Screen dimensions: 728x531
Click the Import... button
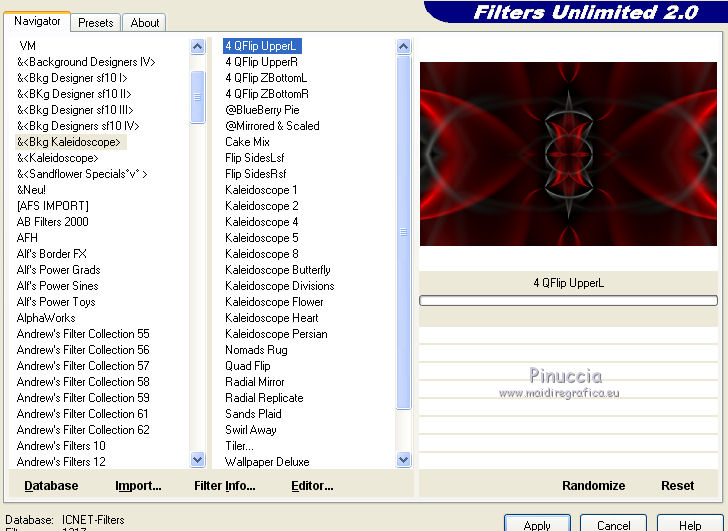tap(138, 486)
